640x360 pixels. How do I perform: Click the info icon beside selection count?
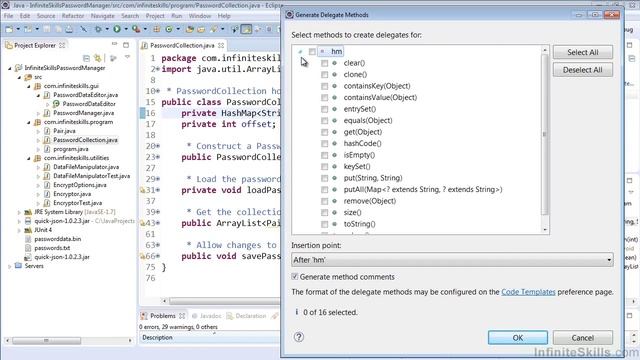click(297, 312)
